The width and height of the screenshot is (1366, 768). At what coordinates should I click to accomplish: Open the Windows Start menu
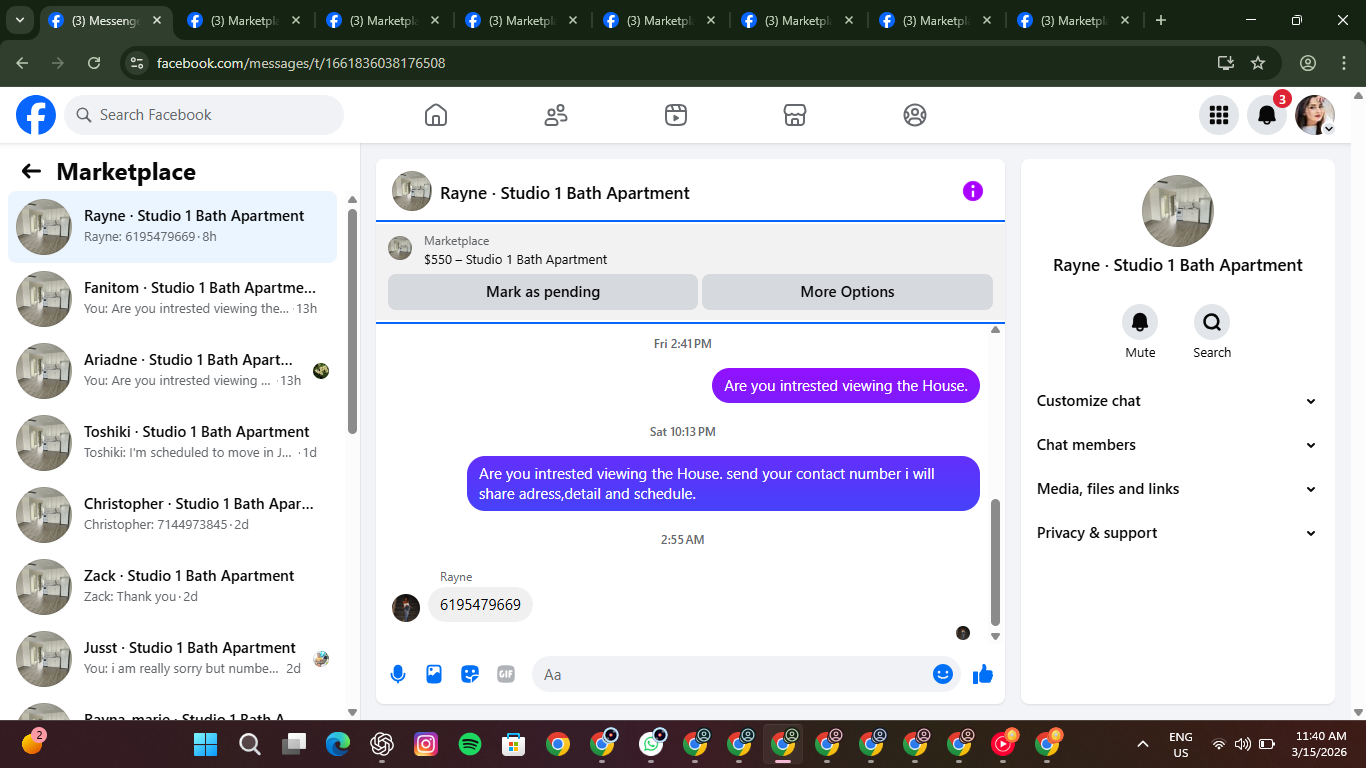click(205, 744)
